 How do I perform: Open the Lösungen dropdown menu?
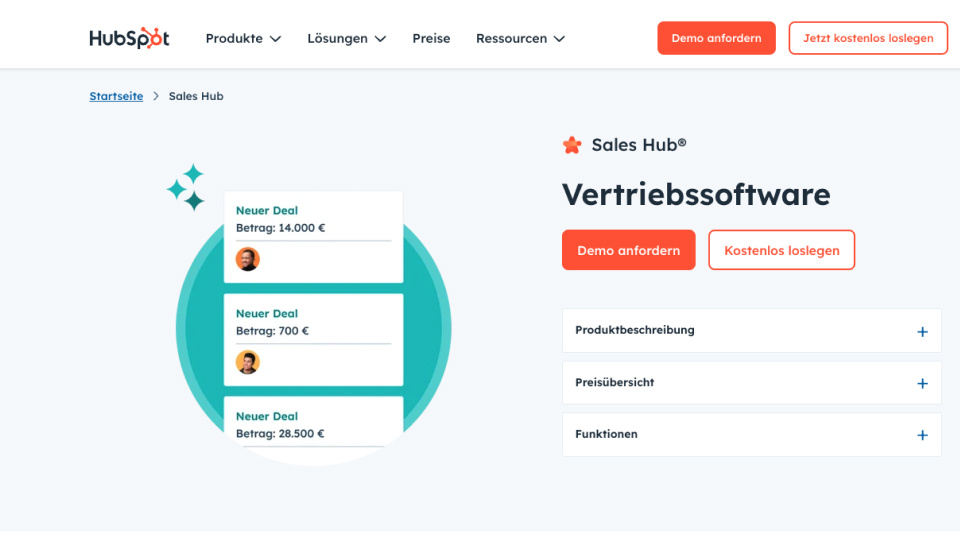click(x=347, y=39)
